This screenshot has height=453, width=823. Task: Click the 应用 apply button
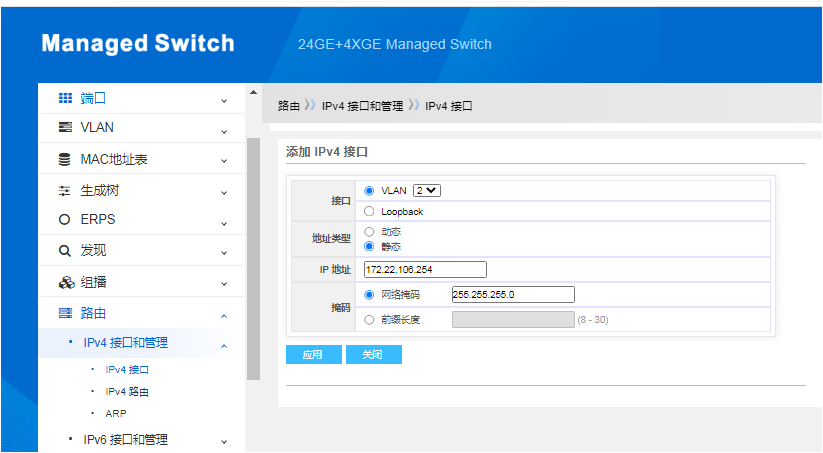[314, 354]
